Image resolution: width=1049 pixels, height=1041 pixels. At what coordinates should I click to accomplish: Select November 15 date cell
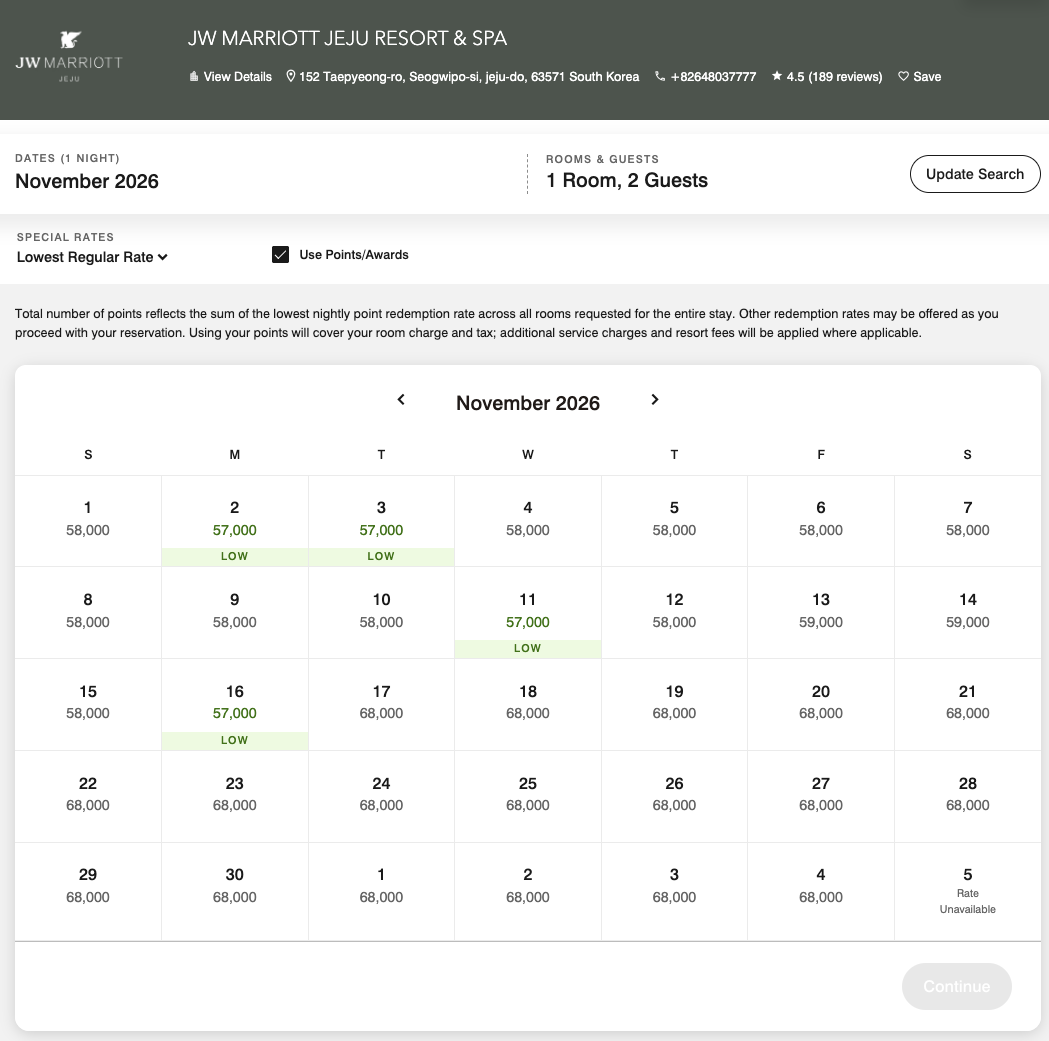point(88,704)
